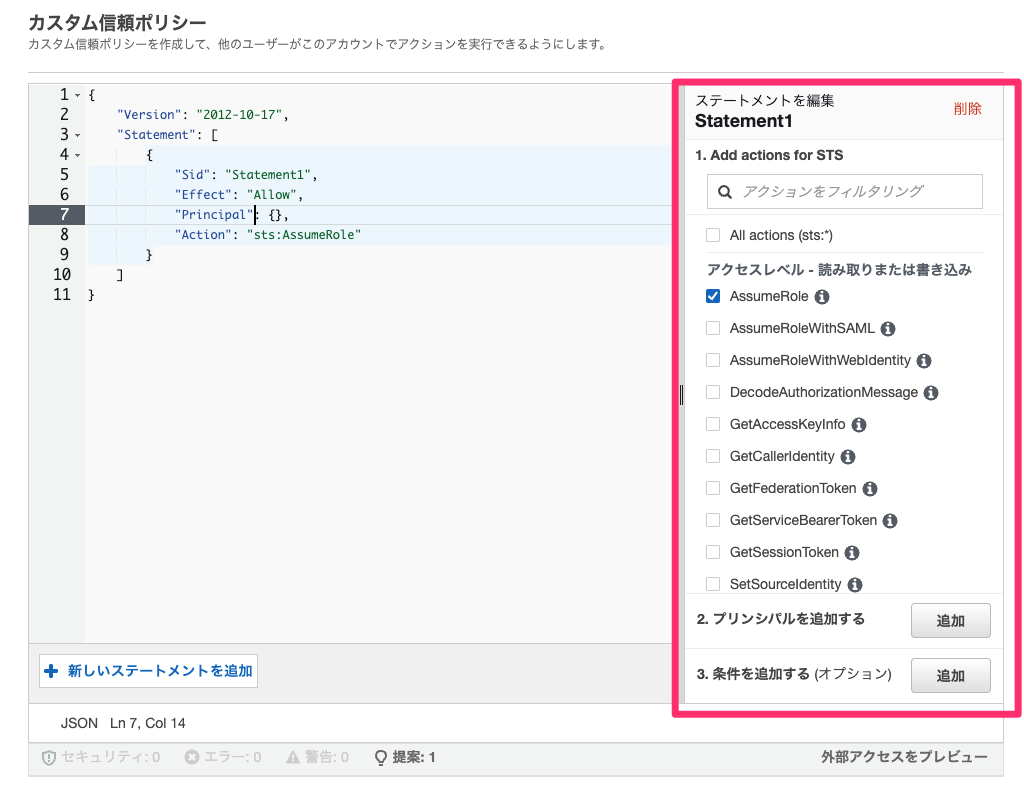Image resolution: width=1024 pixels, height=790 pixels.
Task: Click the search magnifier icon in the action filter
Action: pyautogui.click(x=724, y=192)
